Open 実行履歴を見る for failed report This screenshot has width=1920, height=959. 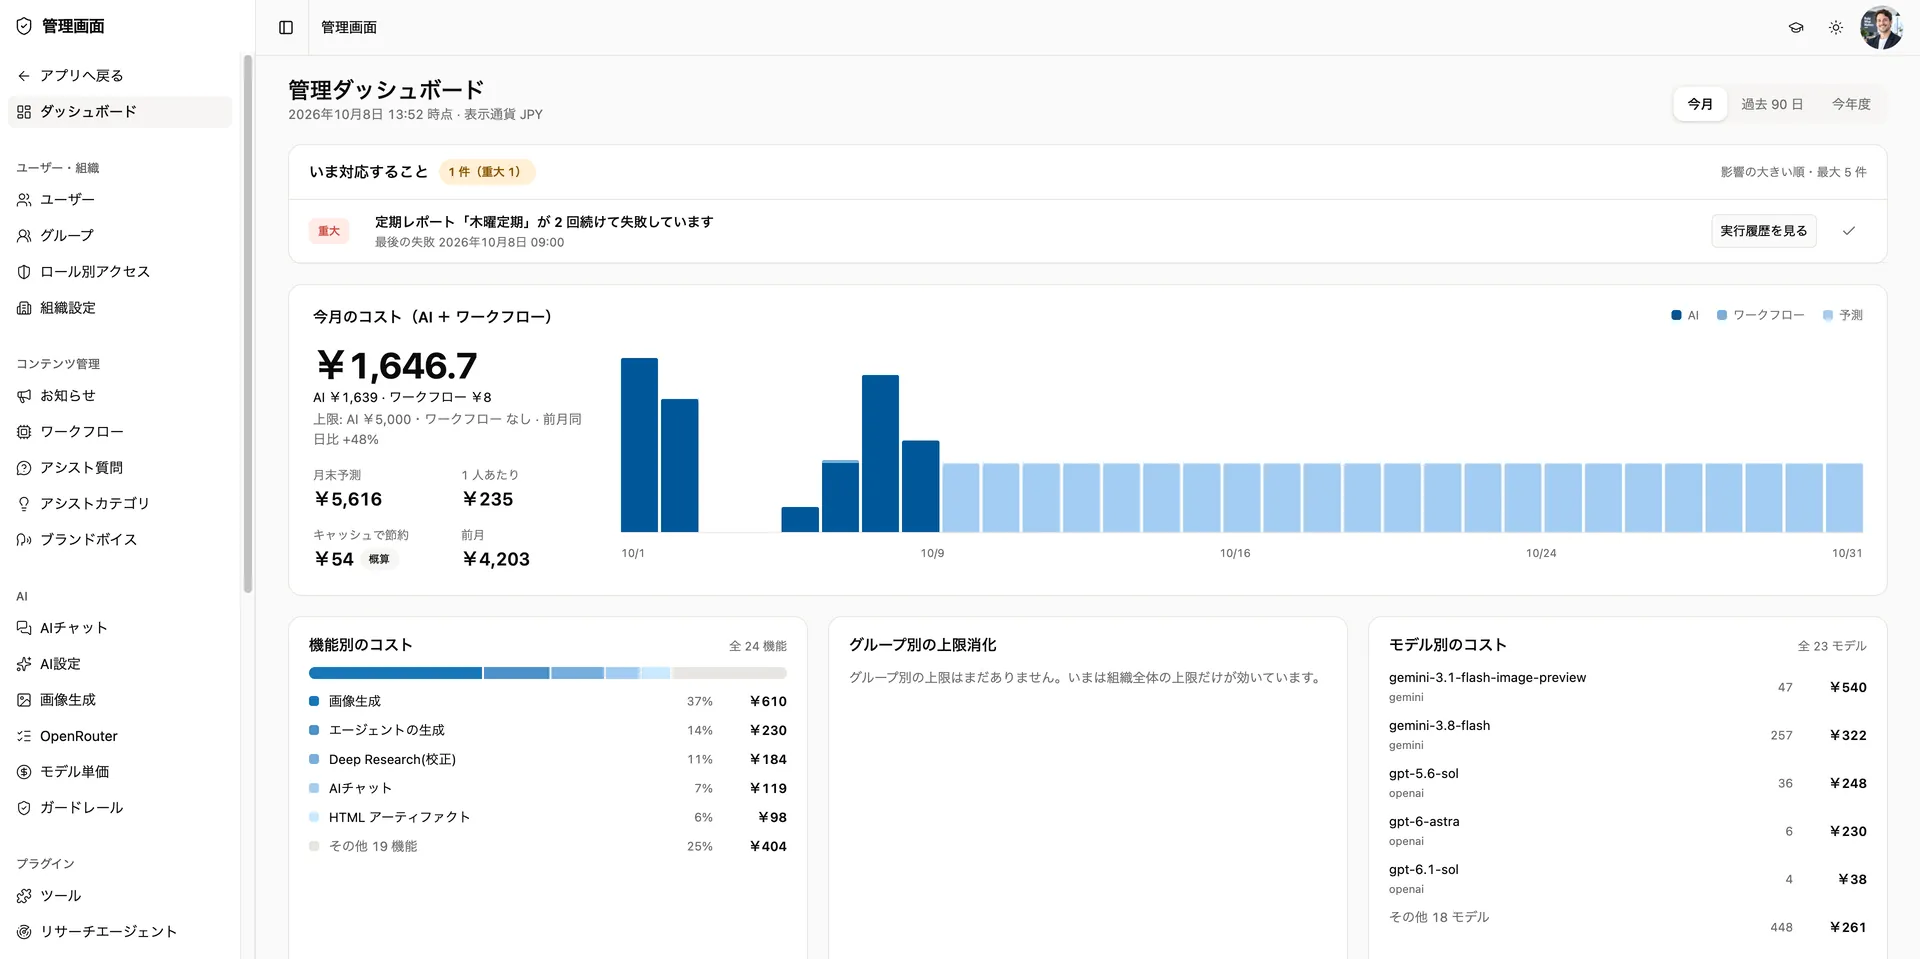1764,231
